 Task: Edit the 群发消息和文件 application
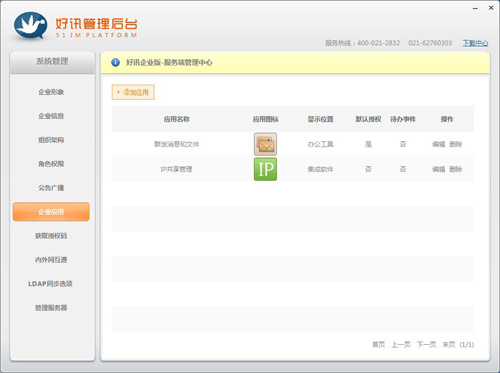click(438, 144)
